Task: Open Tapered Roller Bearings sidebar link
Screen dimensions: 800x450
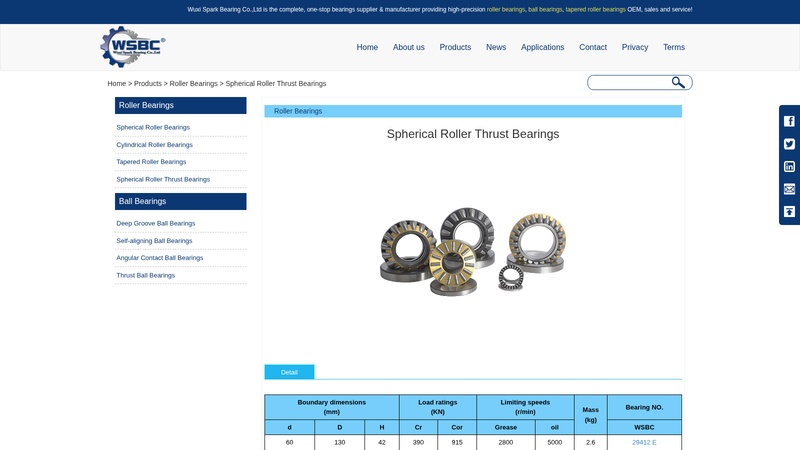Action: coord(152,162)
